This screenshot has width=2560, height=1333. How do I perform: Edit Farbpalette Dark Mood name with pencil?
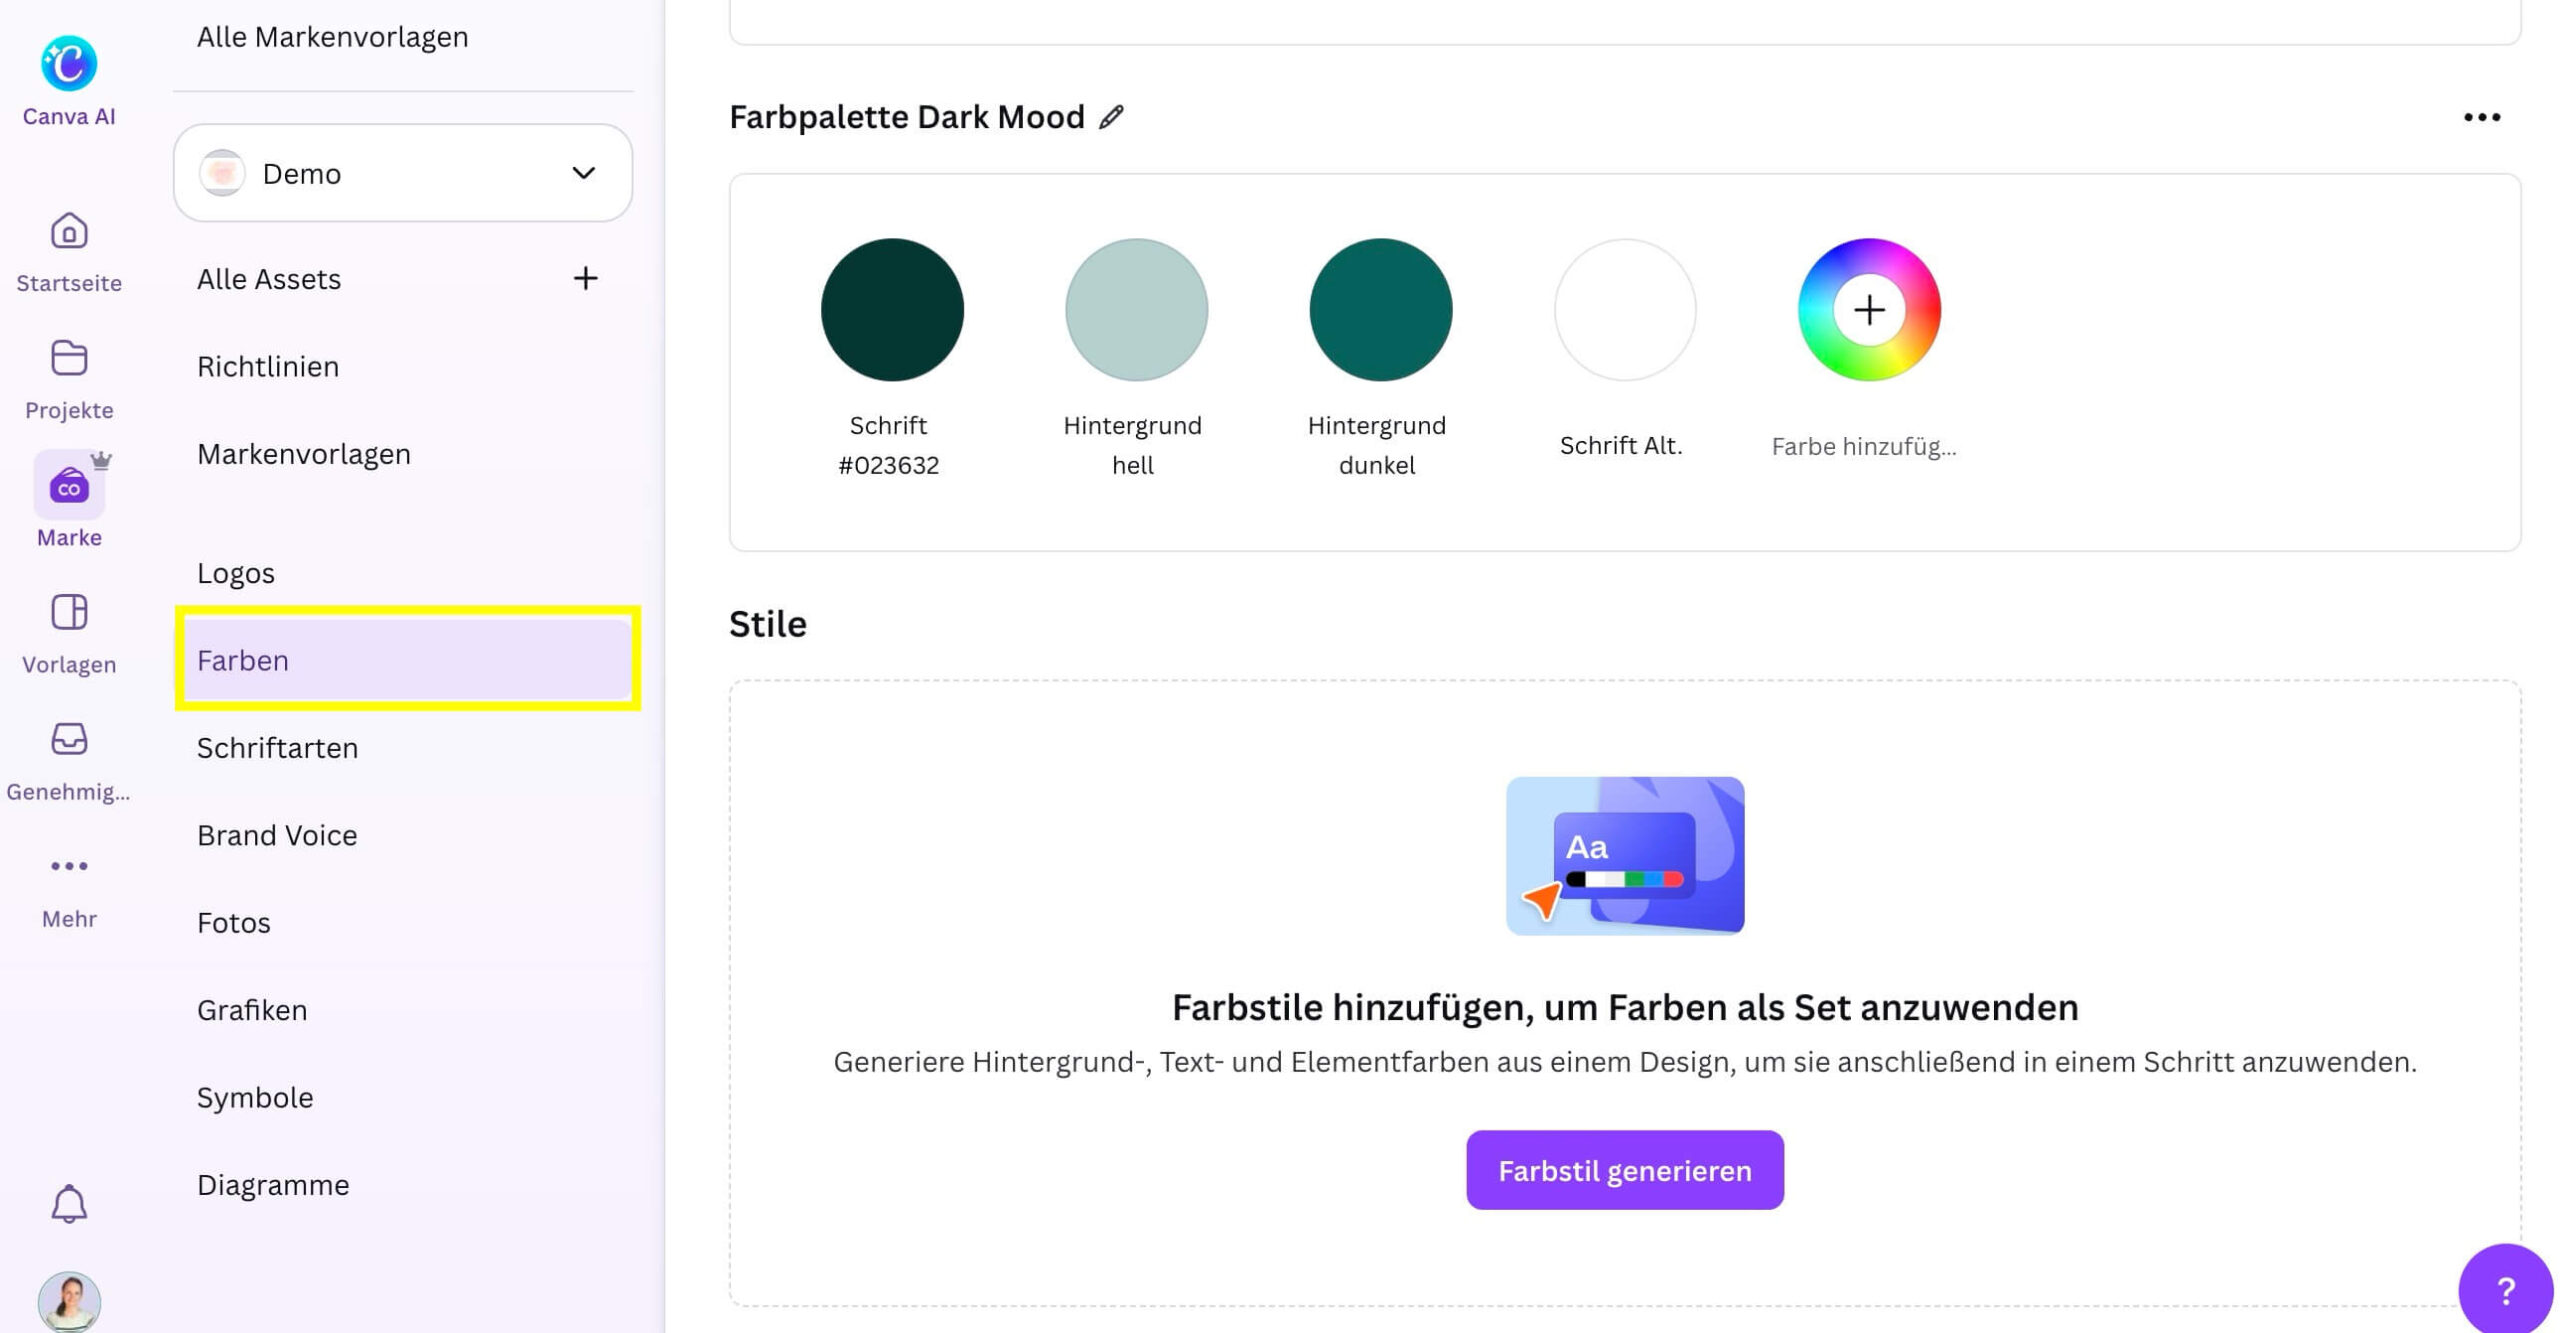coord(1111,117)
